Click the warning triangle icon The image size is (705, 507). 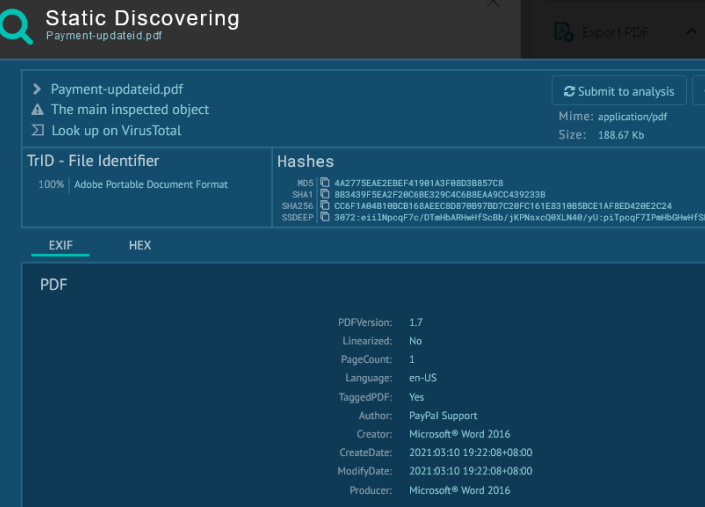click(37, 110)
